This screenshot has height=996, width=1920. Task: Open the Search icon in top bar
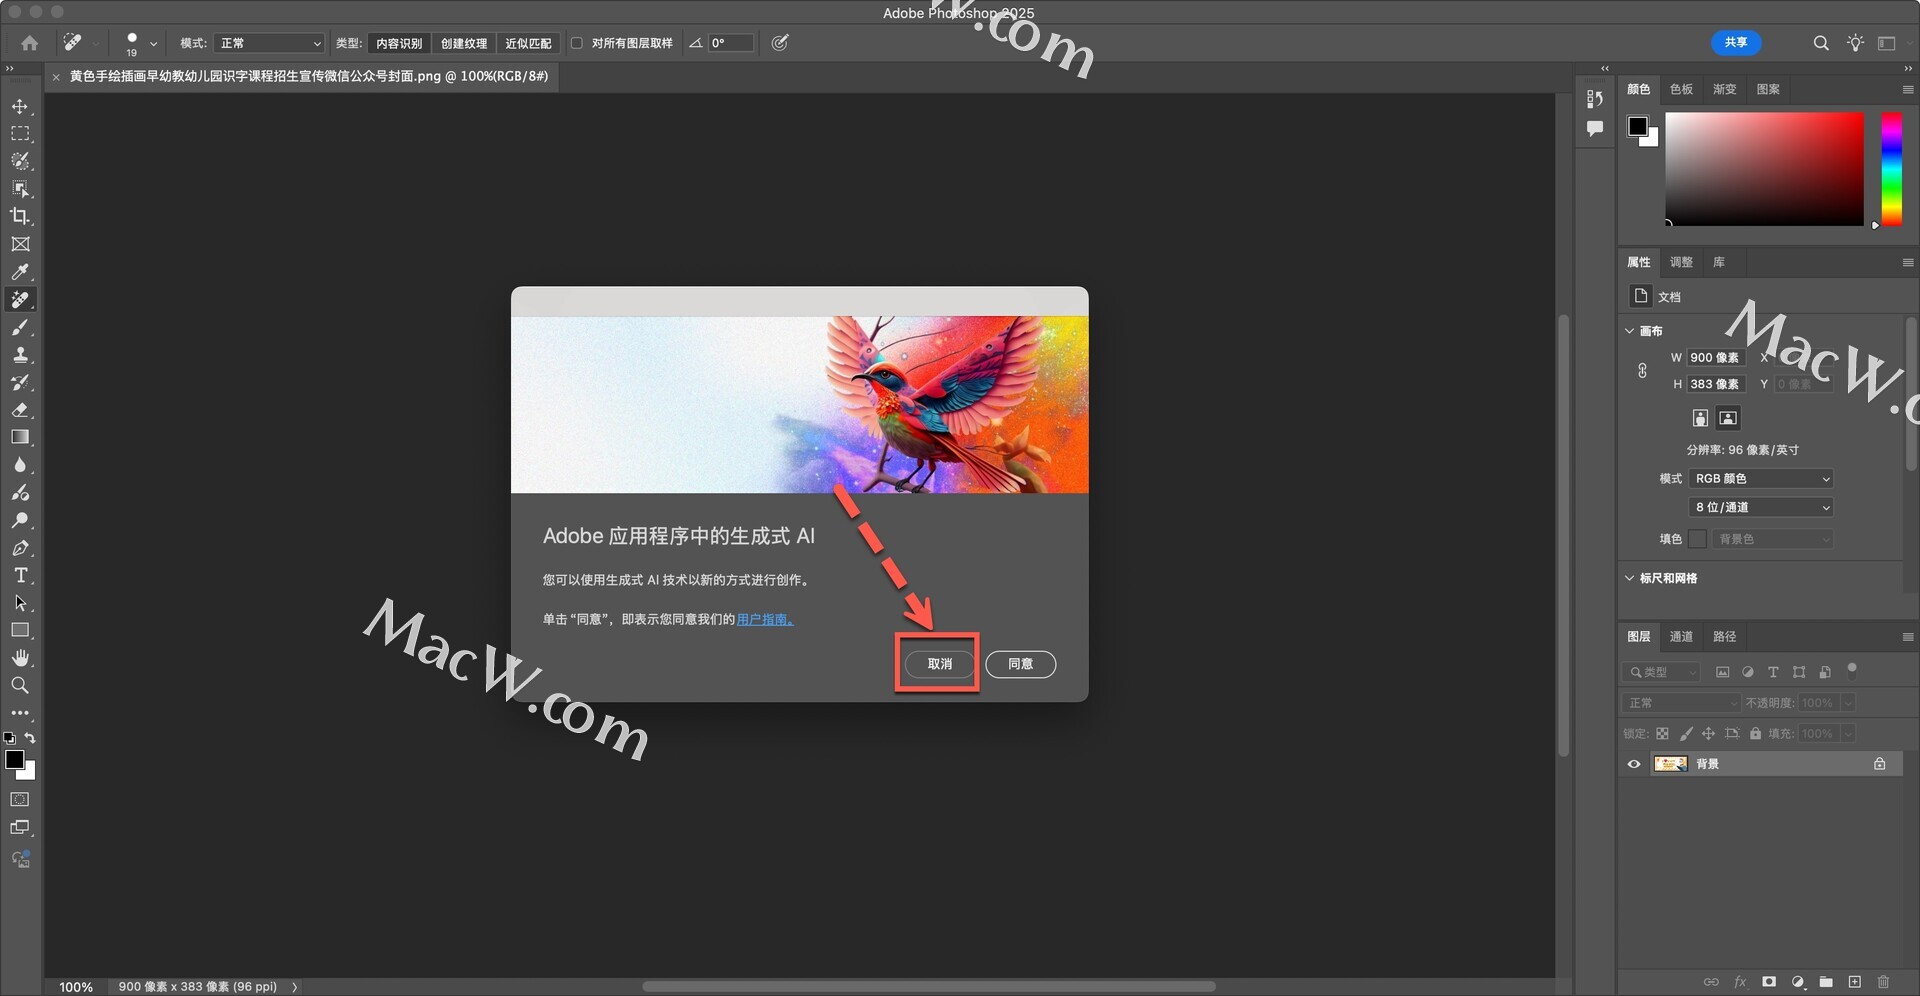1821,43
